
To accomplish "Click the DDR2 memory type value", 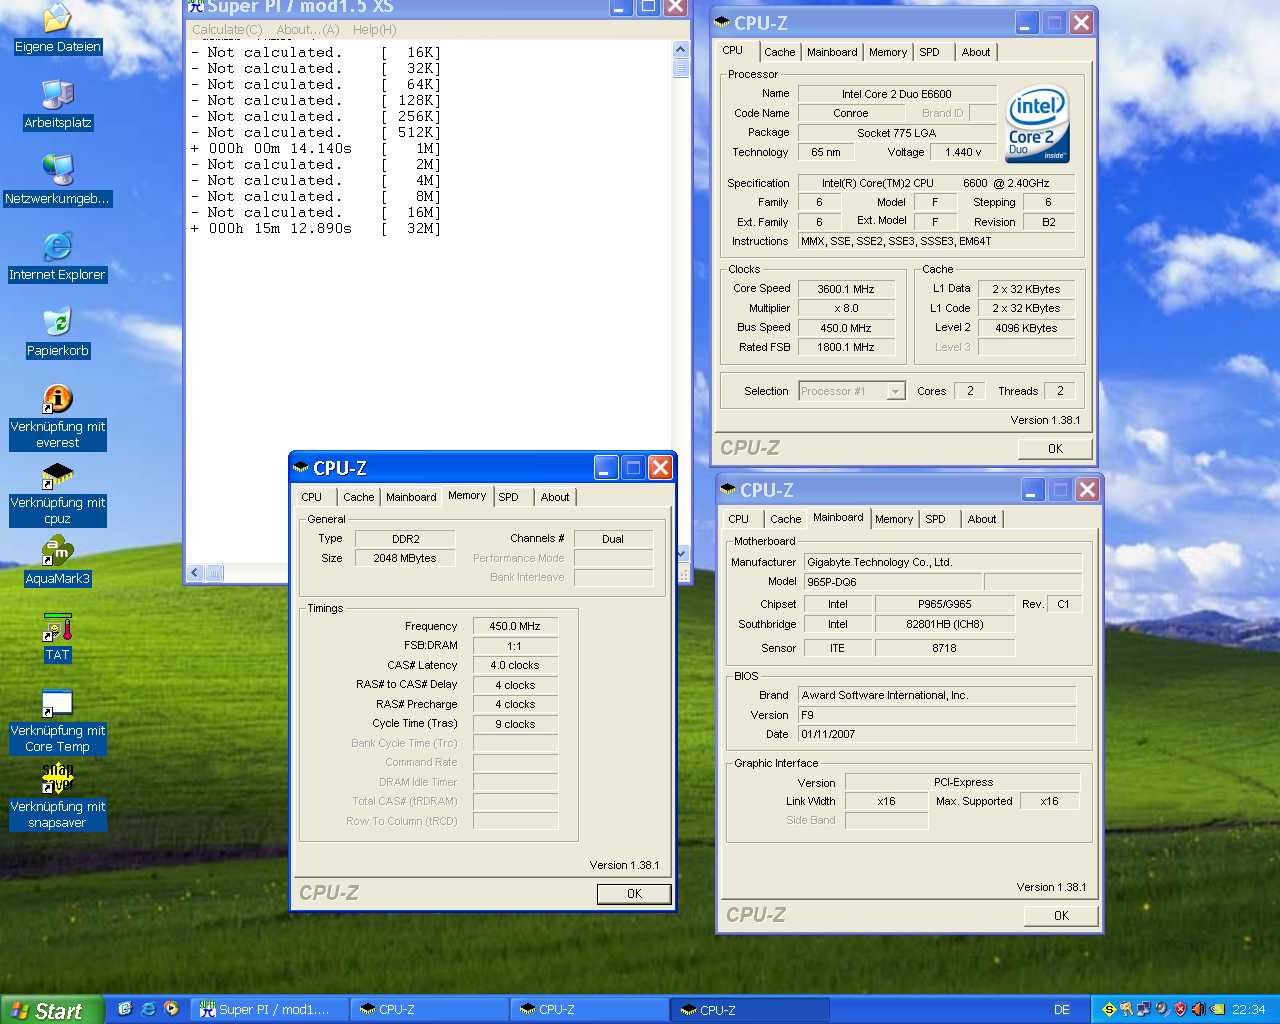I will click(405, 539).
